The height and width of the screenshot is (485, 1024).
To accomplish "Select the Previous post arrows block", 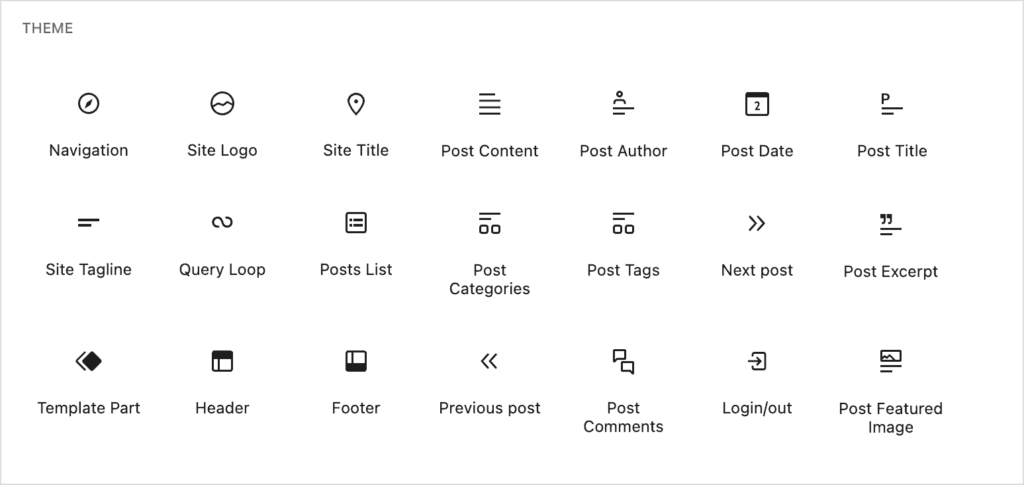I will click(490, 383).
